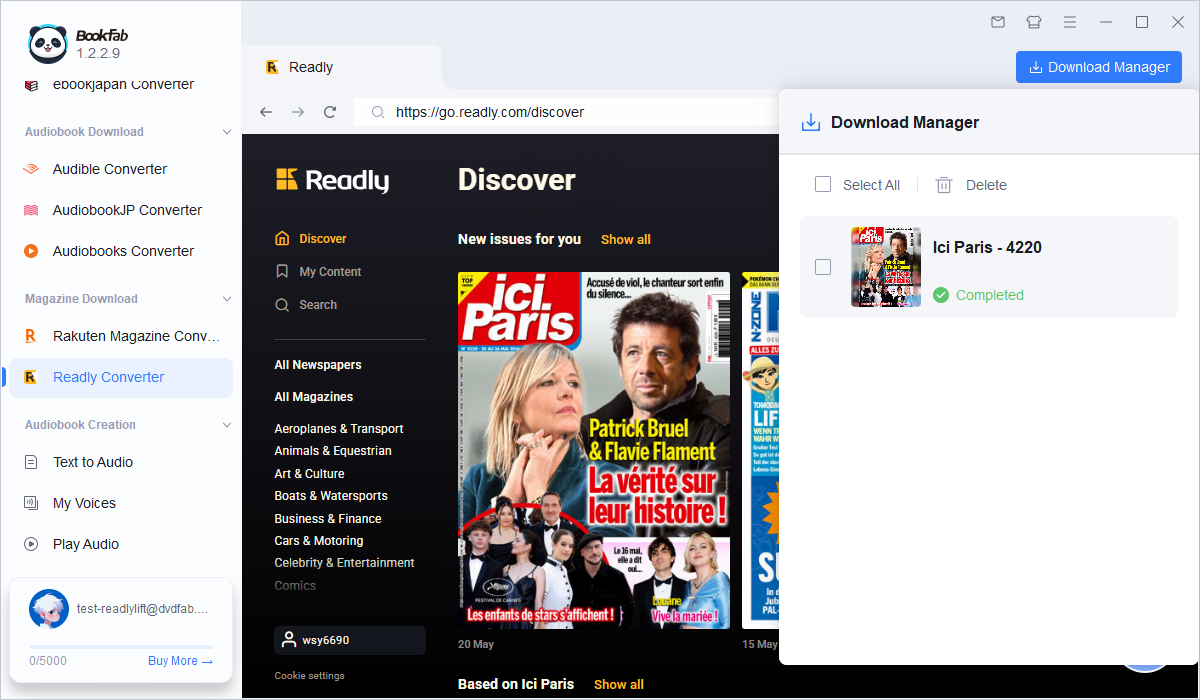The image size is (1200, 700).
Task: Click the BookFab panda logo
Action: point(47,43)
